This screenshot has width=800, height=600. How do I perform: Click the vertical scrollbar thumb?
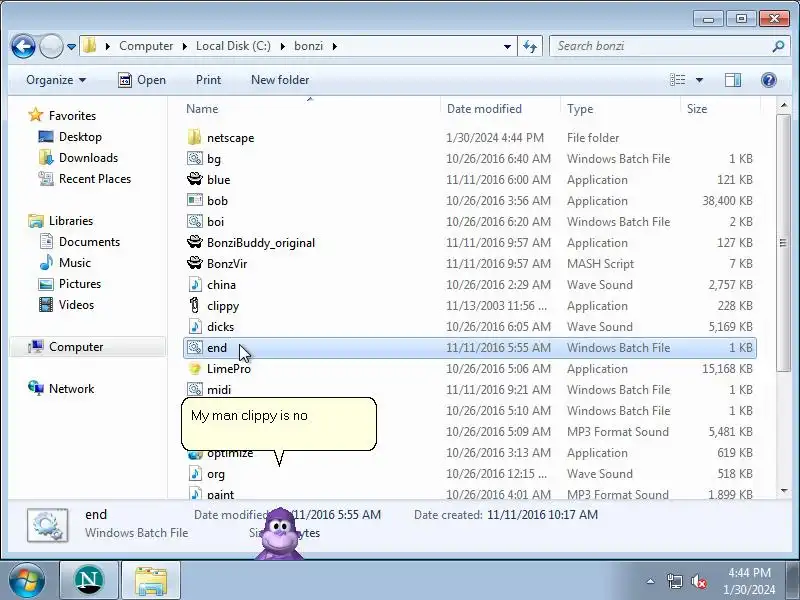click(x=783, y=243)
